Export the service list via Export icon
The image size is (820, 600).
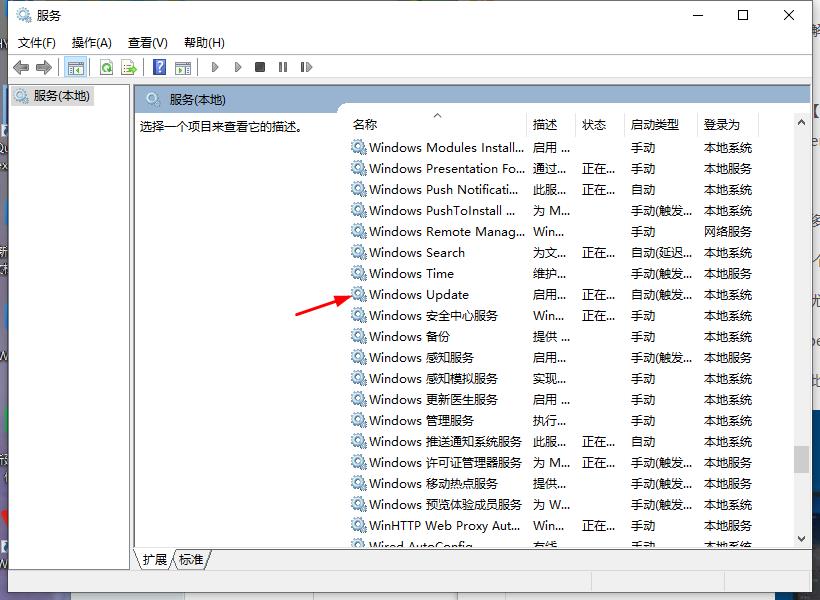tap(128, 67)
